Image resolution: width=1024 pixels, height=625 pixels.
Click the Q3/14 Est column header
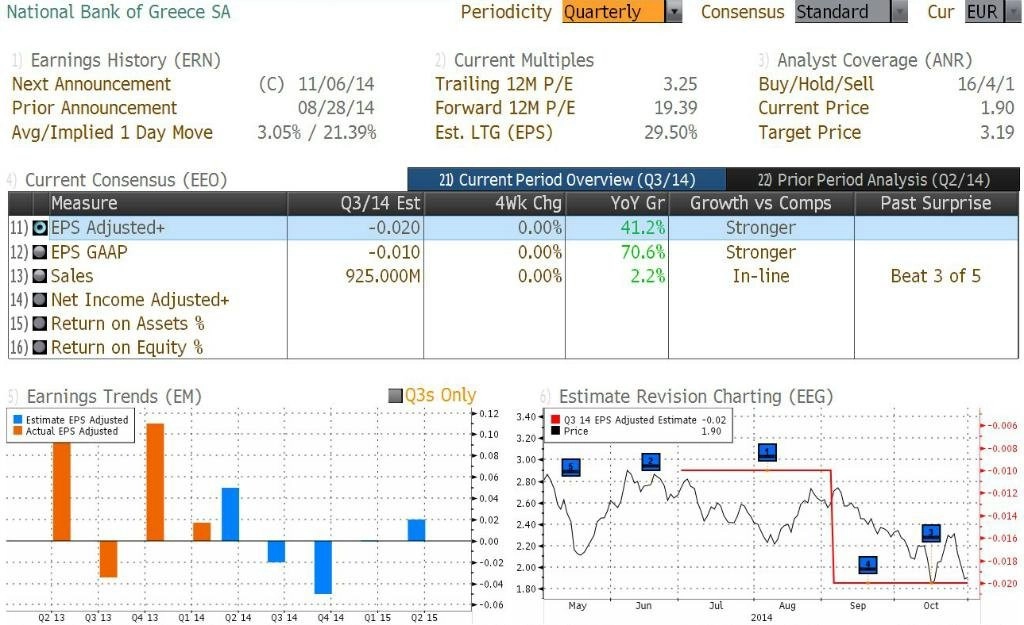(356, 203)
